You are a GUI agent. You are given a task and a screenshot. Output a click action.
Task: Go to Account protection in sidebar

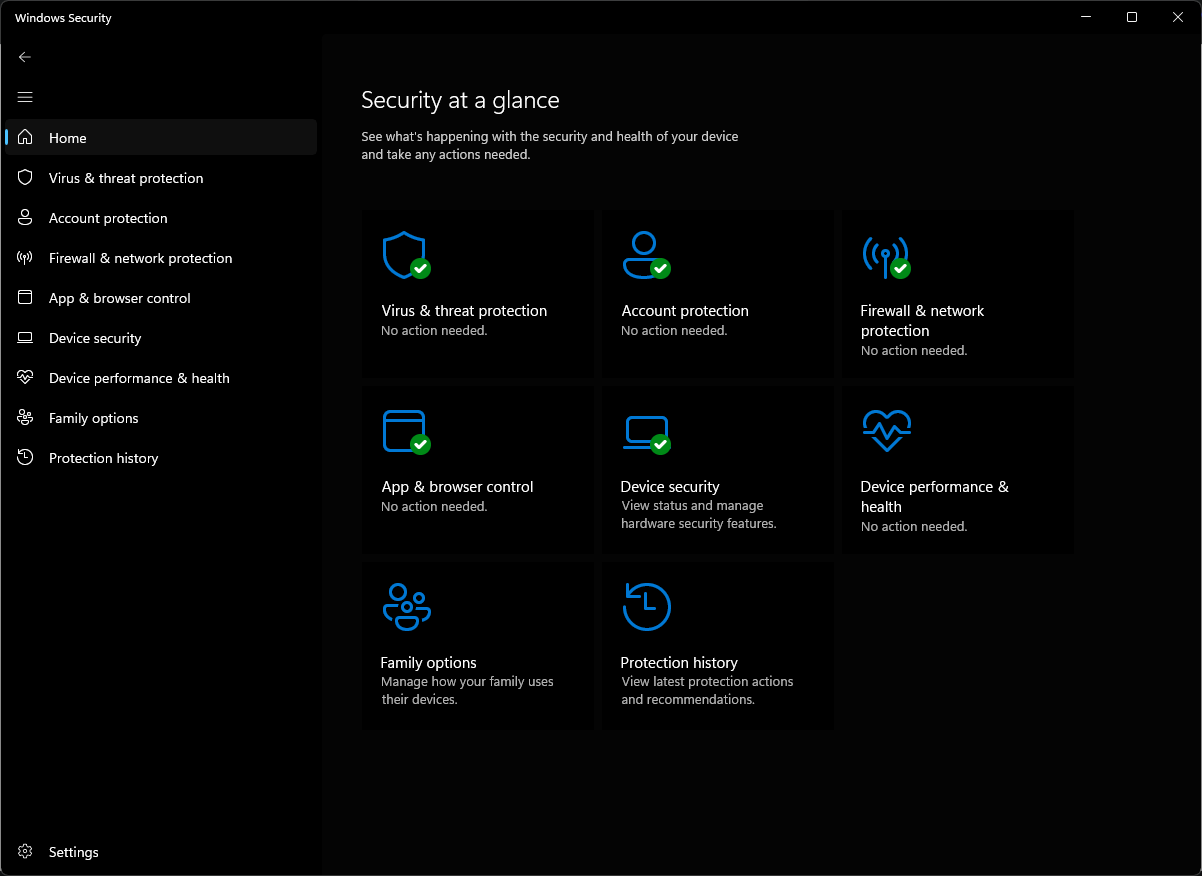tap(161, 218)
